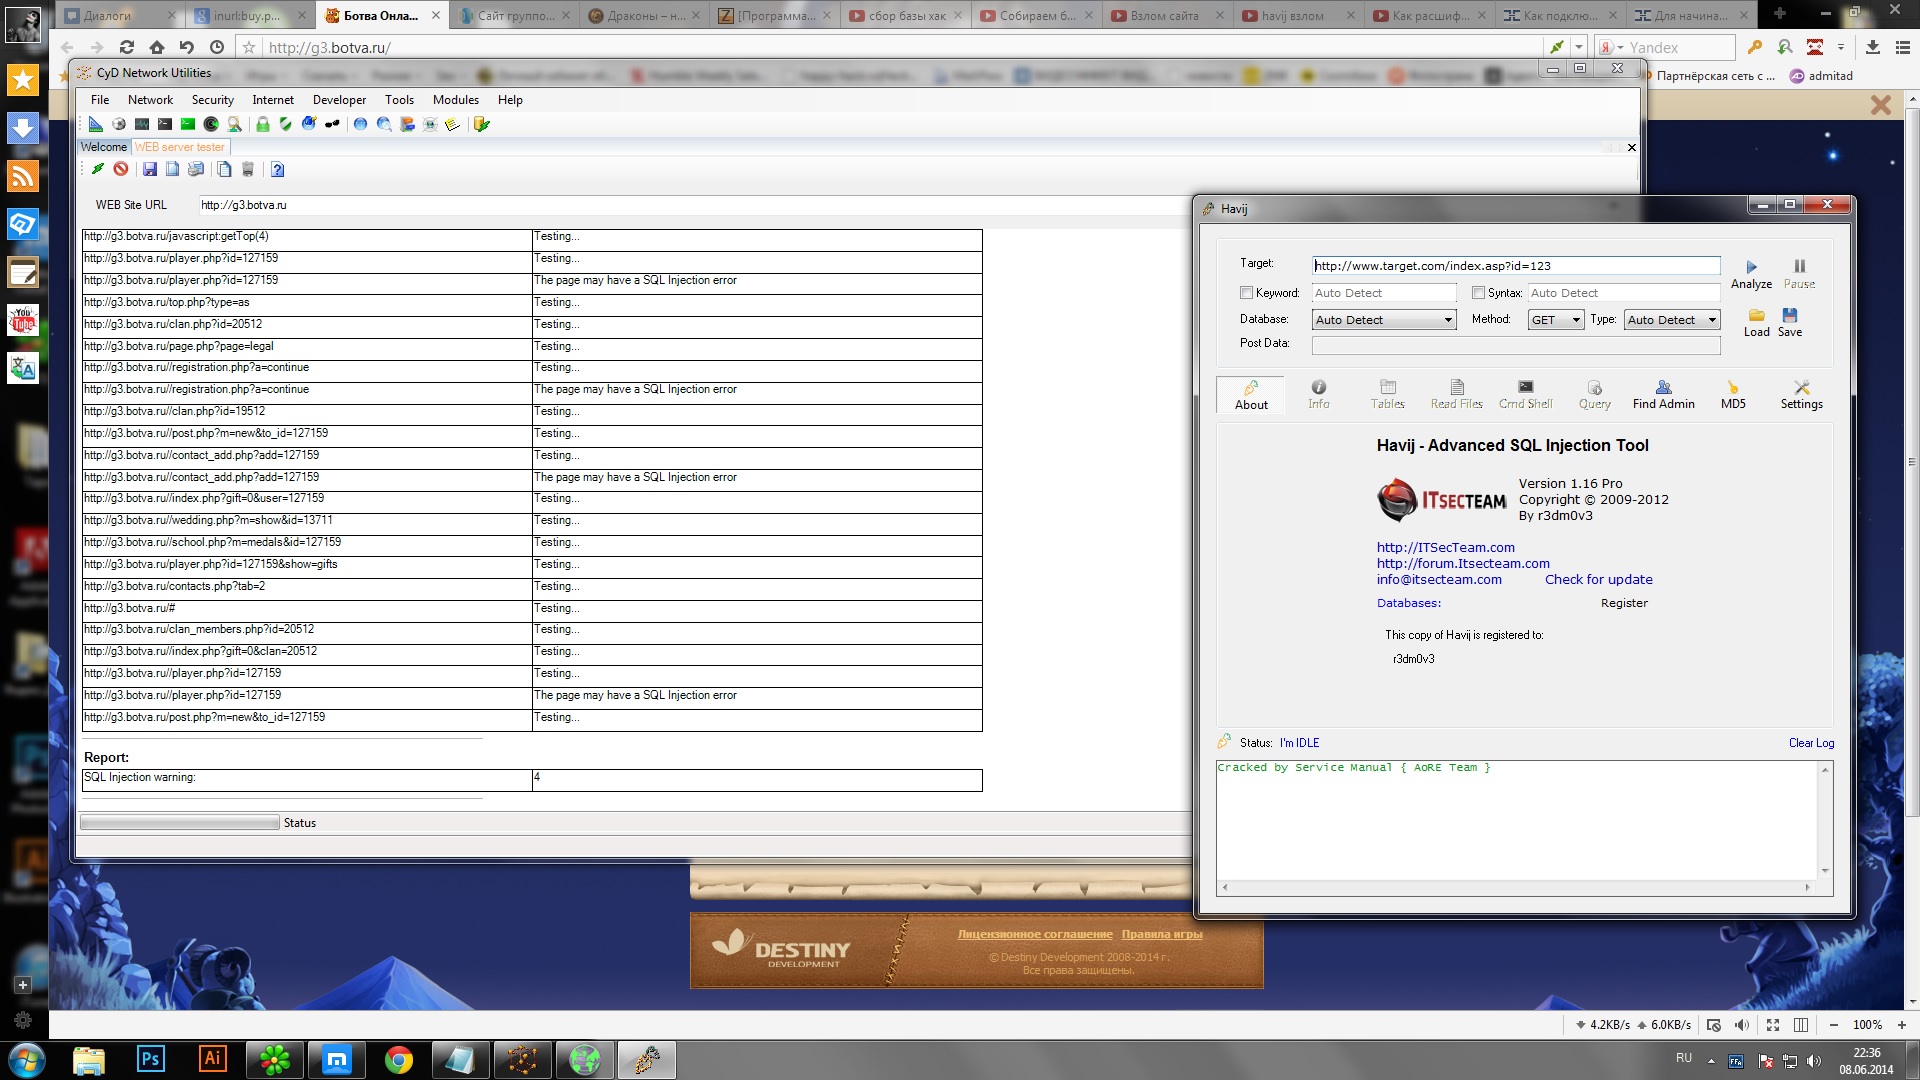Open the green shield tool in CyD toolbar
This screenshot has height=1080, width=1920.
pyautogui.click(x=286, y=124)
